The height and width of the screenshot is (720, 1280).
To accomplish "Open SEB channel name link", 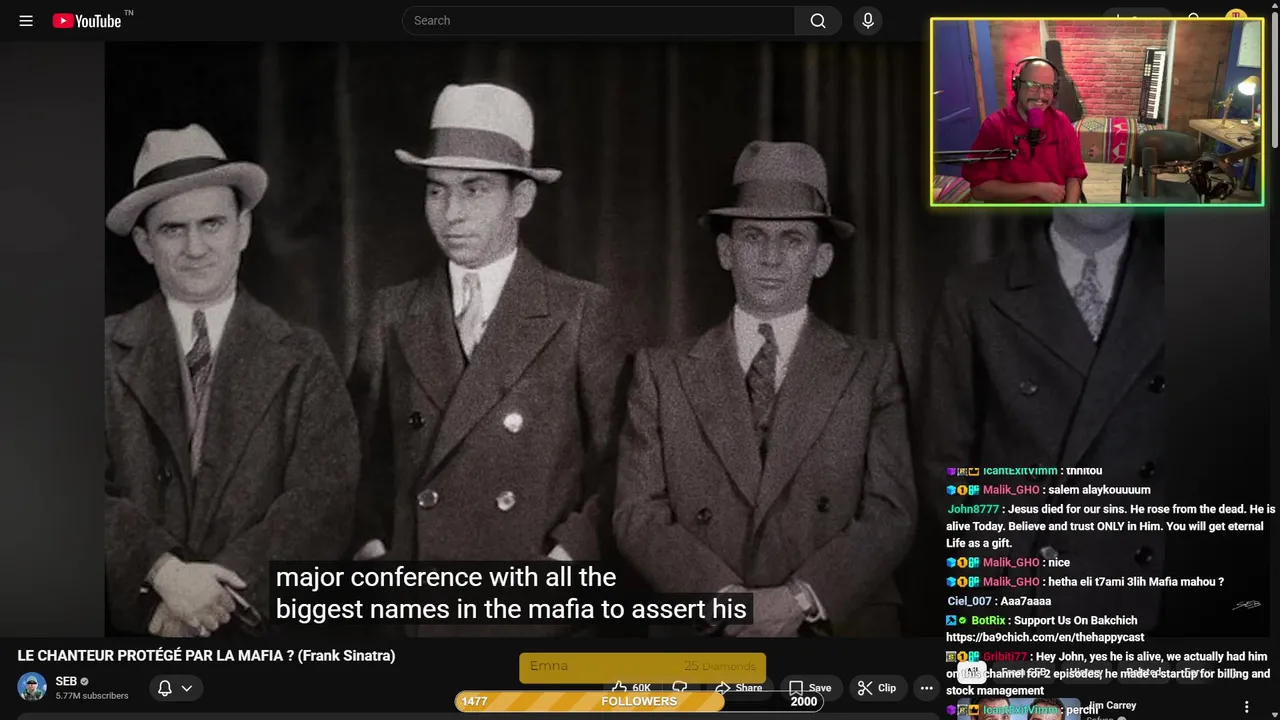I will (66, 681).
